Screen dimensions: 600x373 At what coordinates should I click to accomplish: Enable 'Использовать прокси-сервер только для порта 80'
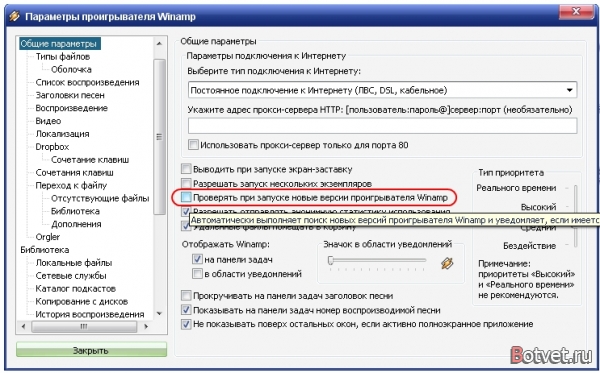(193, 145)
